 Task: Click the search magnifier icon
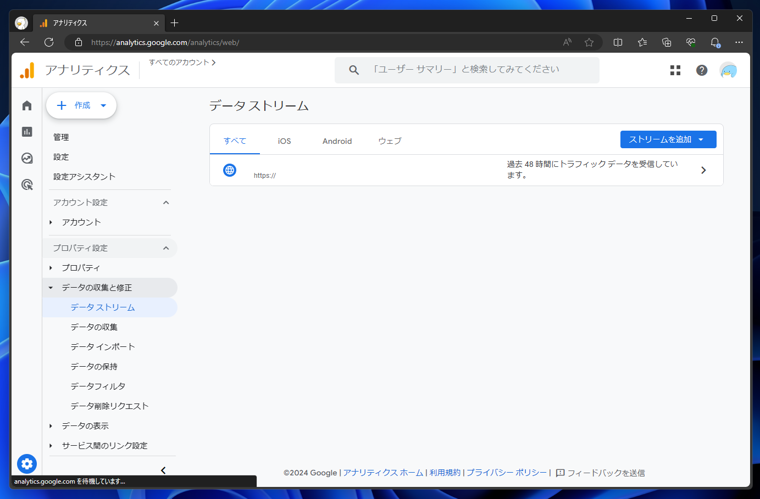click(x=354, y=70)
